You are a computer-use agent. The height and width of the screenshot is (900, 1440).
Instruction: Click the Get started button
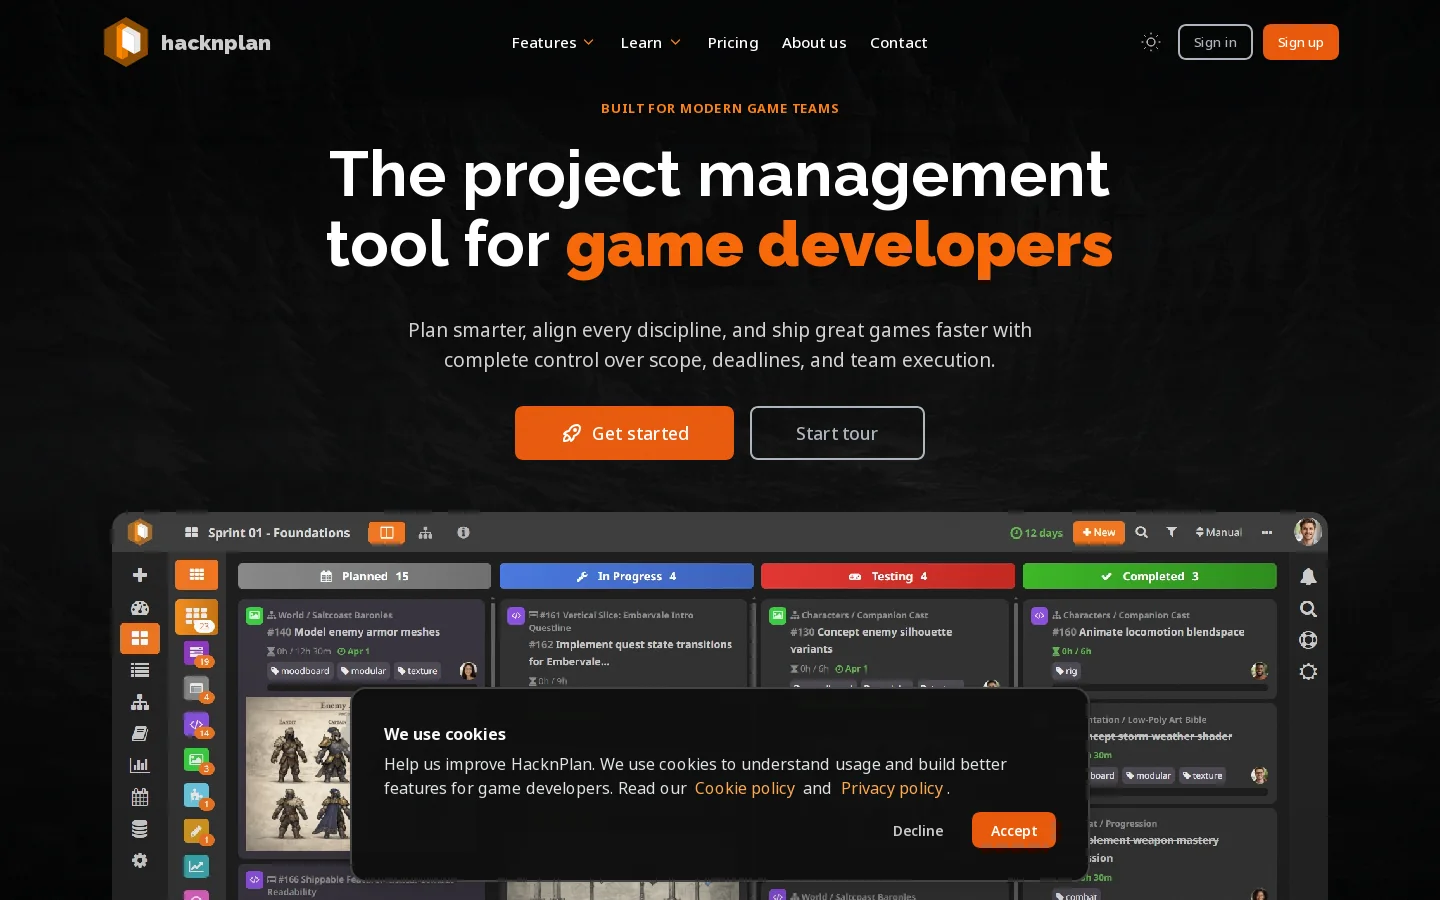coord(624,433)
